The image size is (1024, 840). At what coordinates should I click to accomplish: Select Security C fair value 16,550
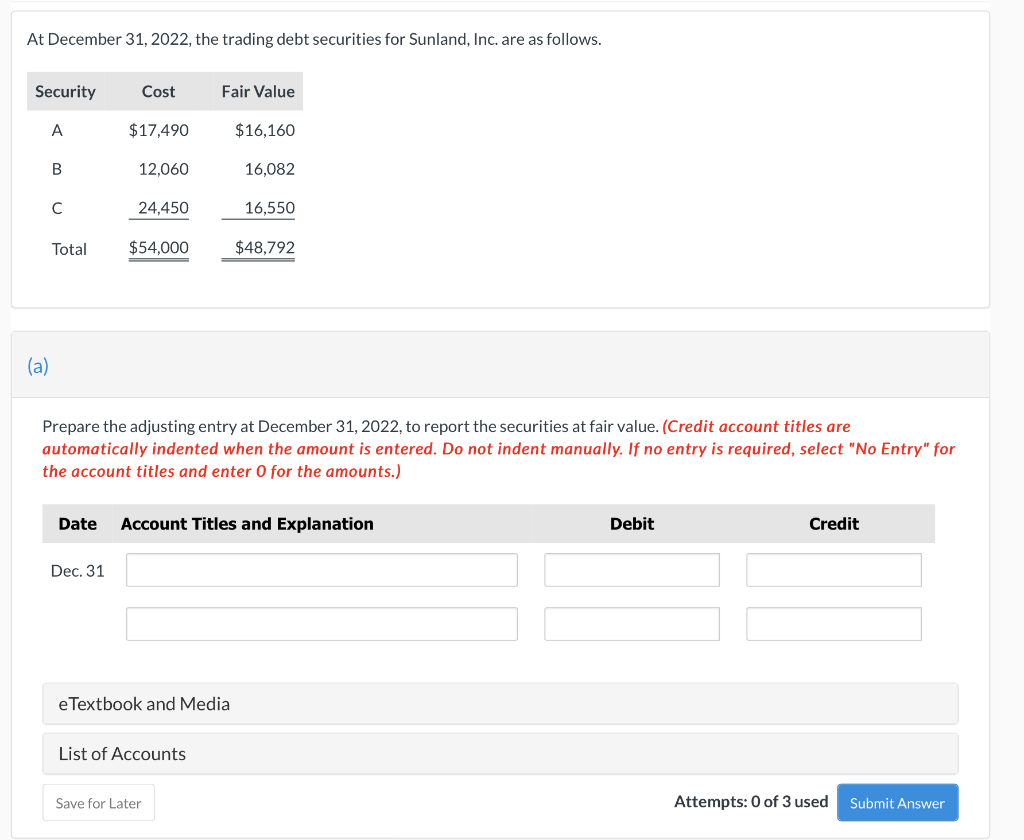point(270,208)
